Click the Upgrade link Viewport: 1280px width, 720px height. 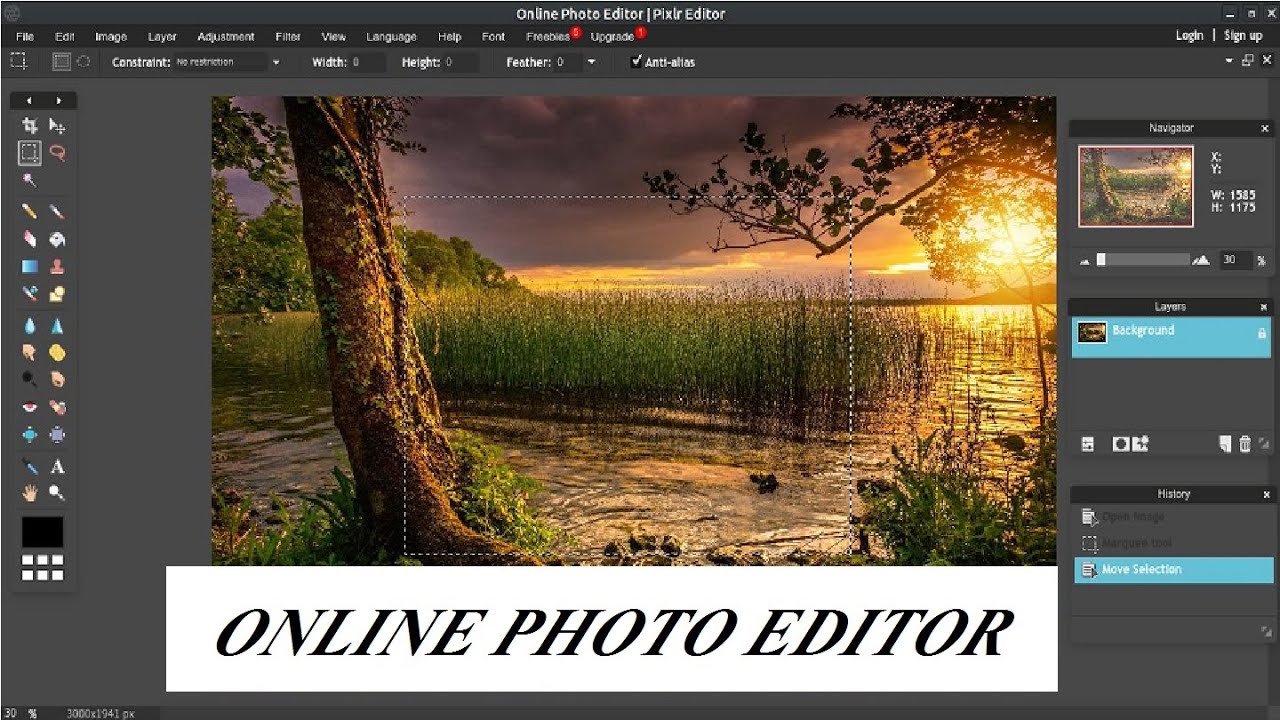click(612, 36)
